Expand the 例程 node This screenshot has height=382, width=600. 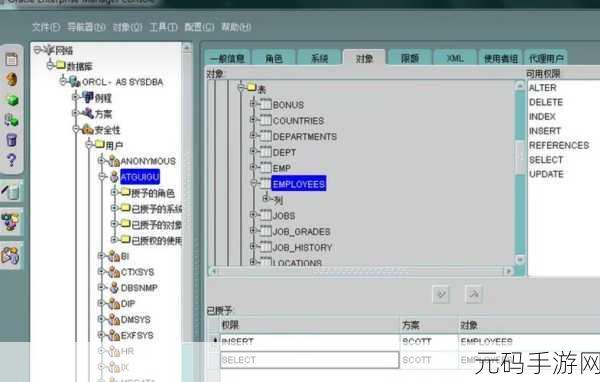(76, 97)
